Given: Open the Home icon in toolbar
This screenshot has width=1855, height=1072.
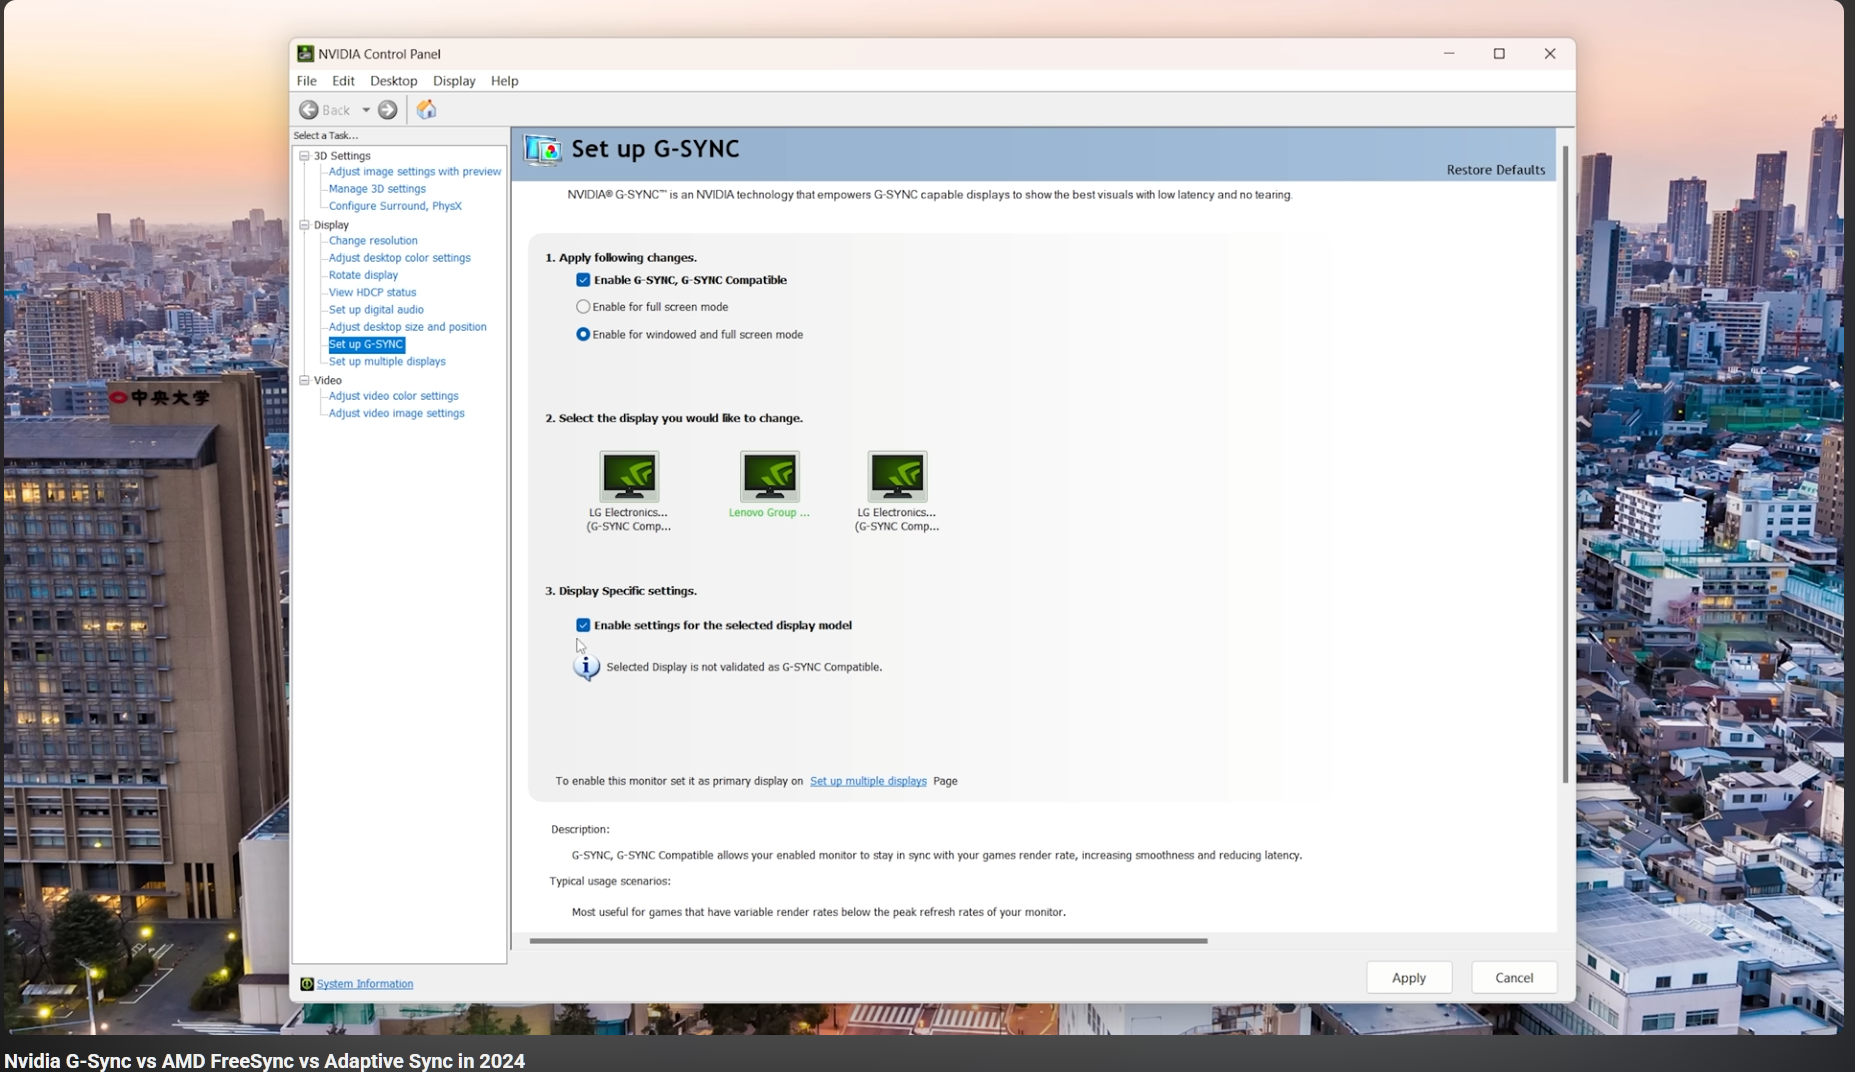Looking at the screenshot, I should [x=427, y=109].
